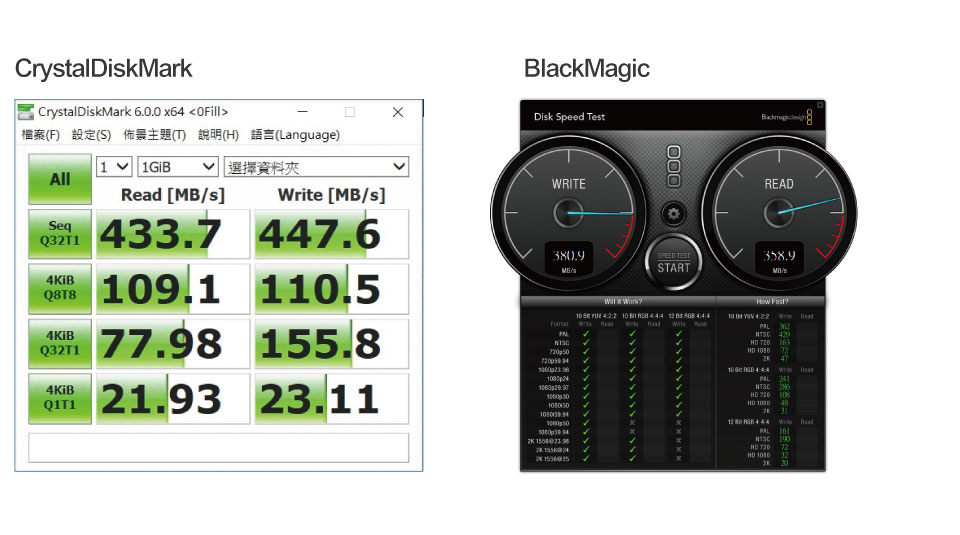960x535 pixels.
Task: Click the How Fast? panel header
Action: [x=773, y=301]
